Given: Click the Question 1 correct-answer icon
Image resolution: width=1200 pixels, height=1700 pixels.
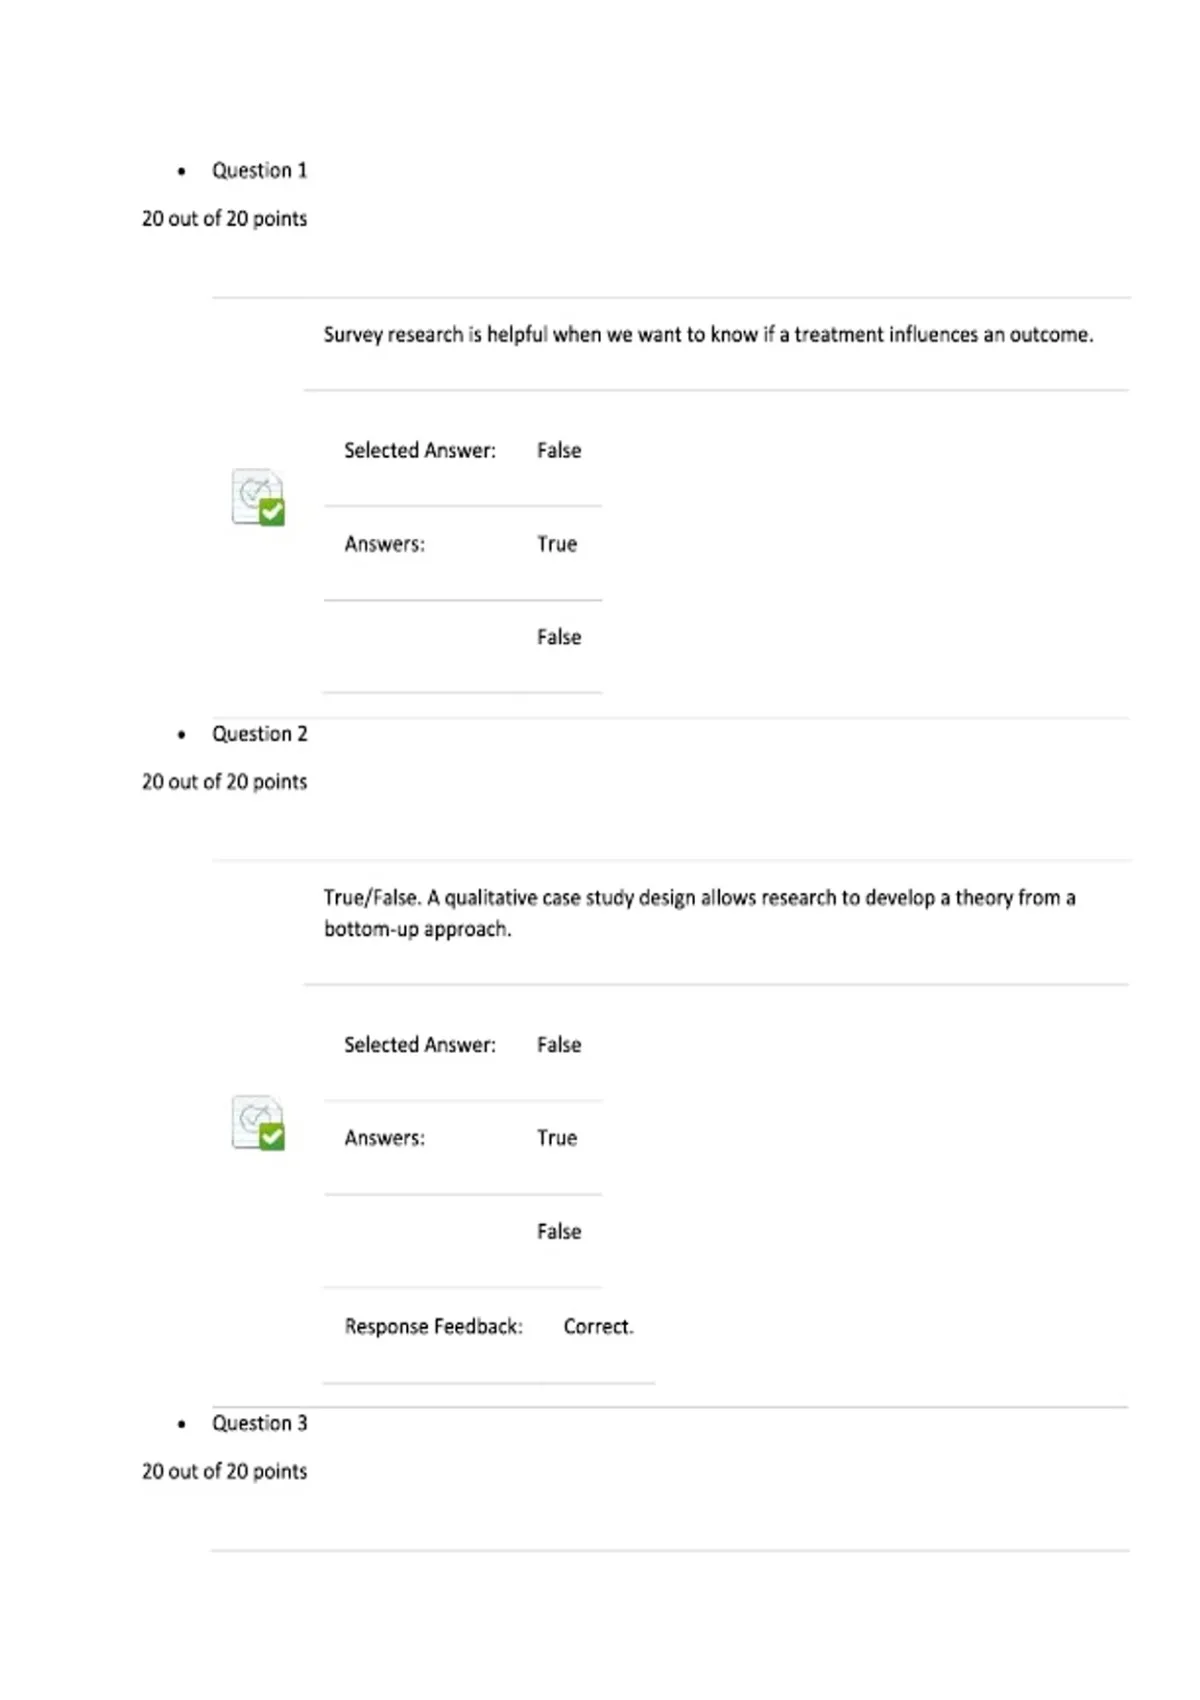Looking at the screenshot, I should point(258,497).
